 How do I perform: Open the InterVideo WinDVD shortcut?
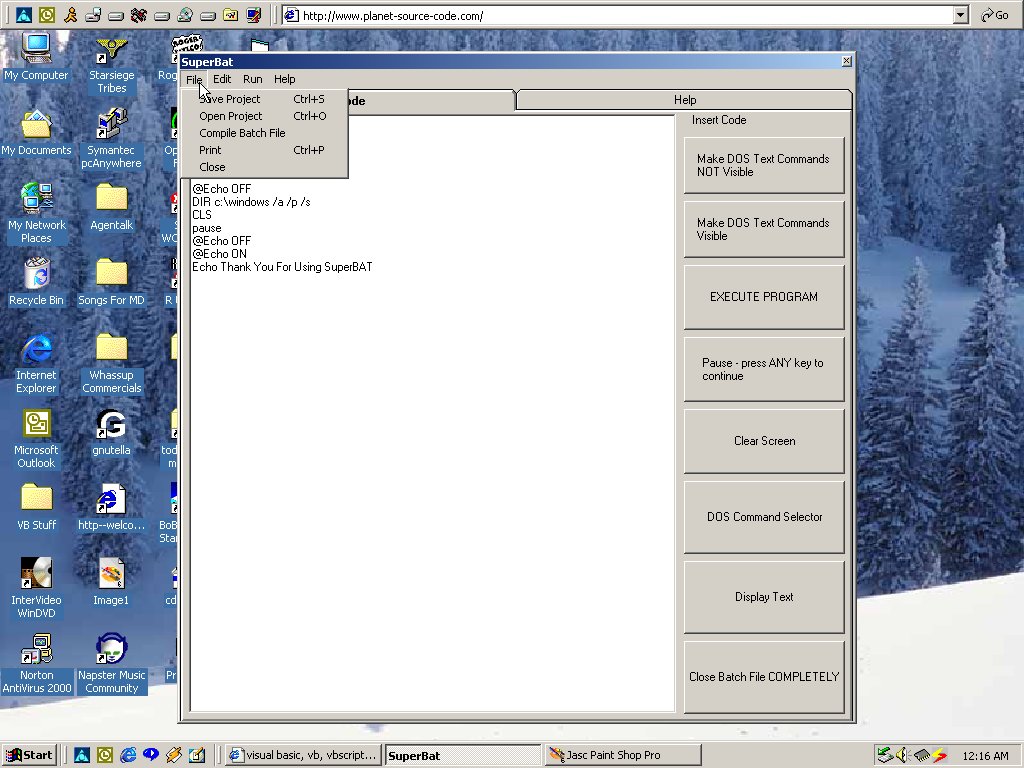[36, 575]
